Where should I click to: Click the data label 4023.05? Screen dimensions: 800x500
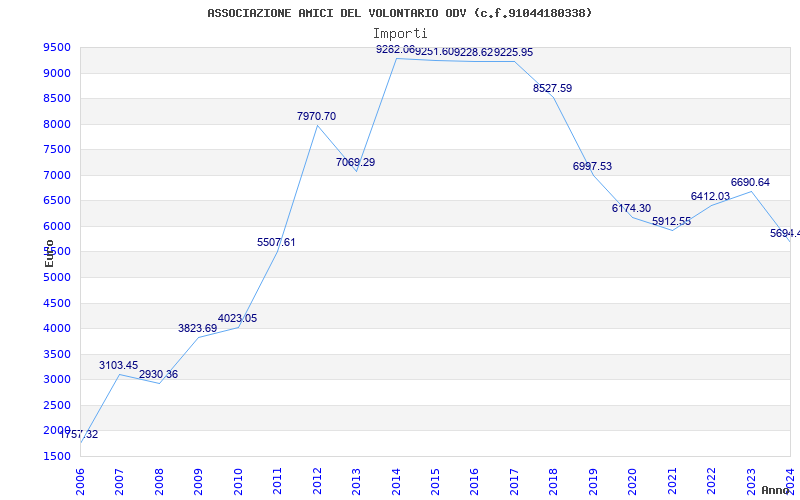click(x=237, y=318)
